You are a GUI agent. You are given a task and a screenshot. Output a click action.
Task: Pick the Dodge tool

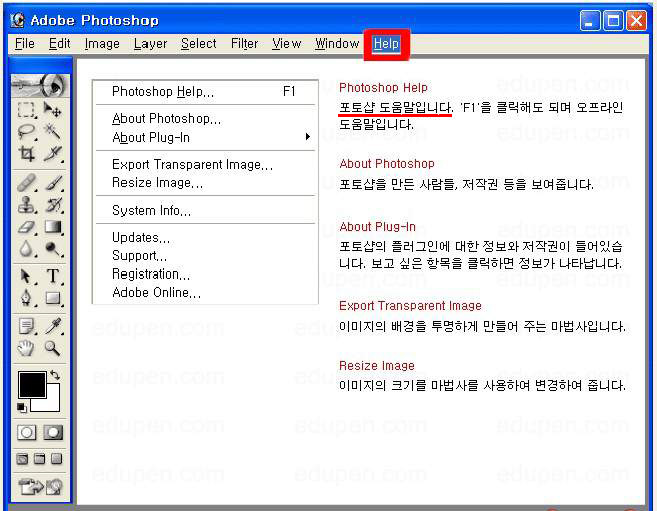(x=53, y=249)
